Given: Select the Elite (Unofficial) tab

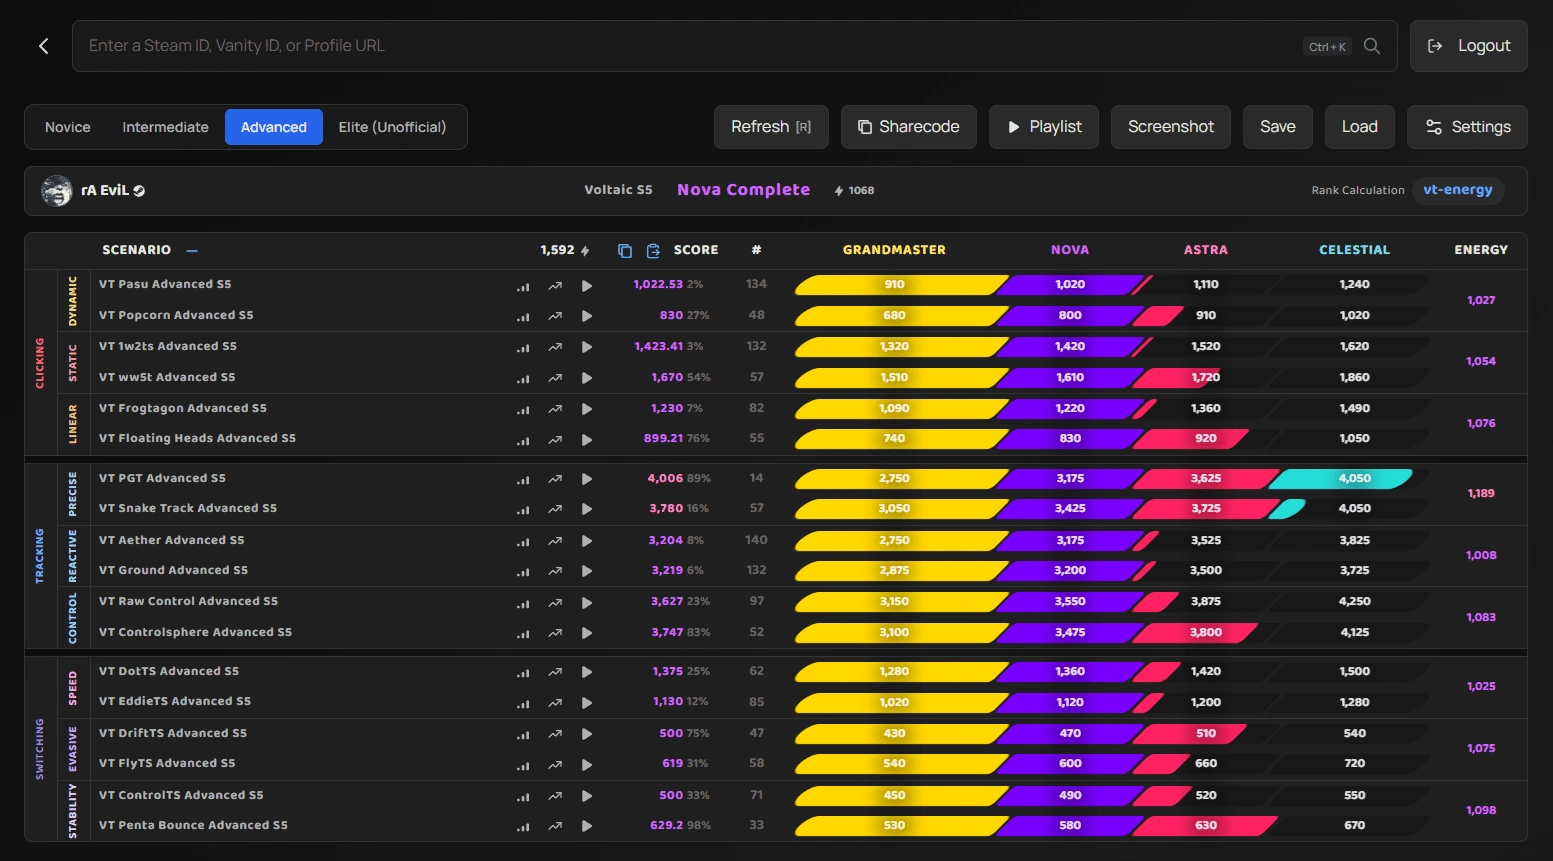Looking at the screenshot, I should click(394, 127).
